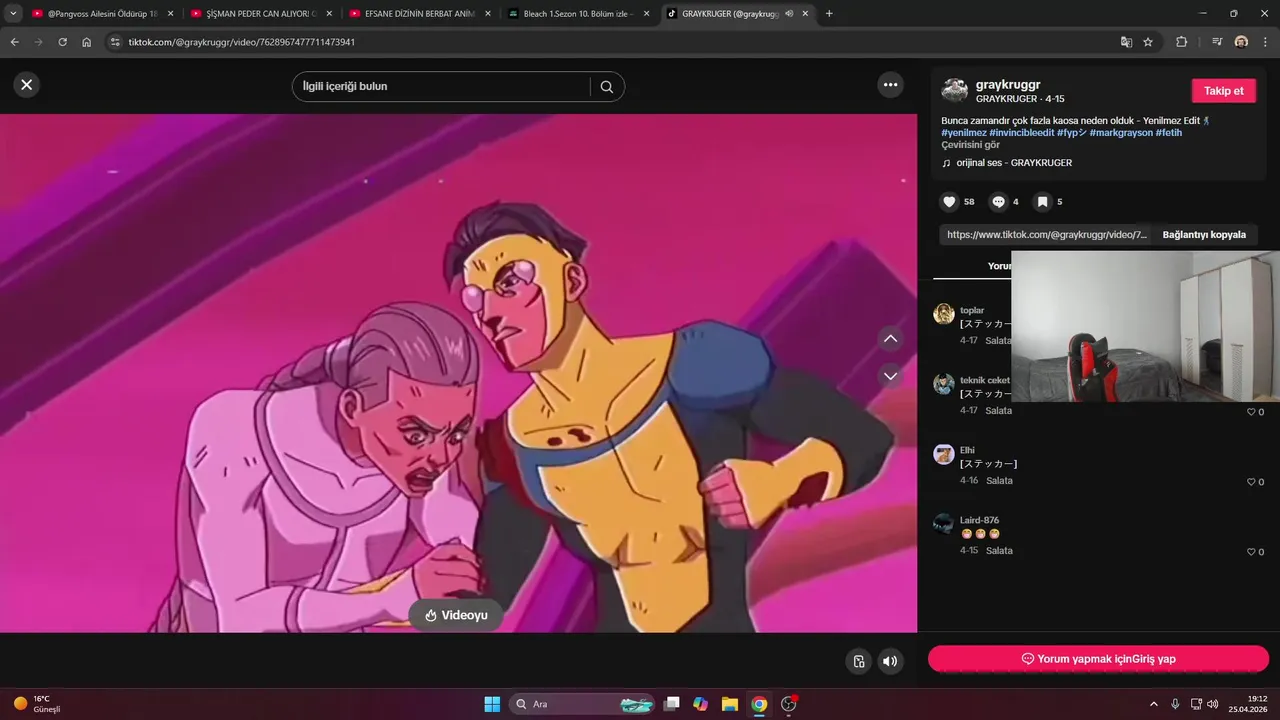Image resolution: width=1280 pixels, height=720 pixels.
Task: Open toplar commenter avatar
Action: 944,314
